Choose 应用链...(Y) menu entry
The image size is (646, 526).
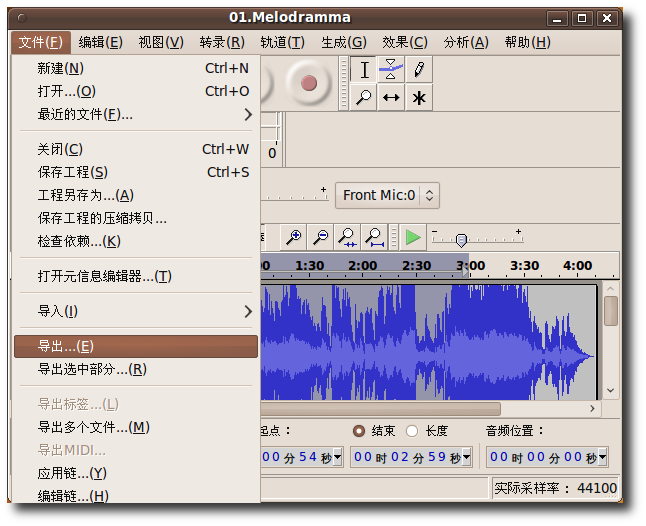point(136,473)
